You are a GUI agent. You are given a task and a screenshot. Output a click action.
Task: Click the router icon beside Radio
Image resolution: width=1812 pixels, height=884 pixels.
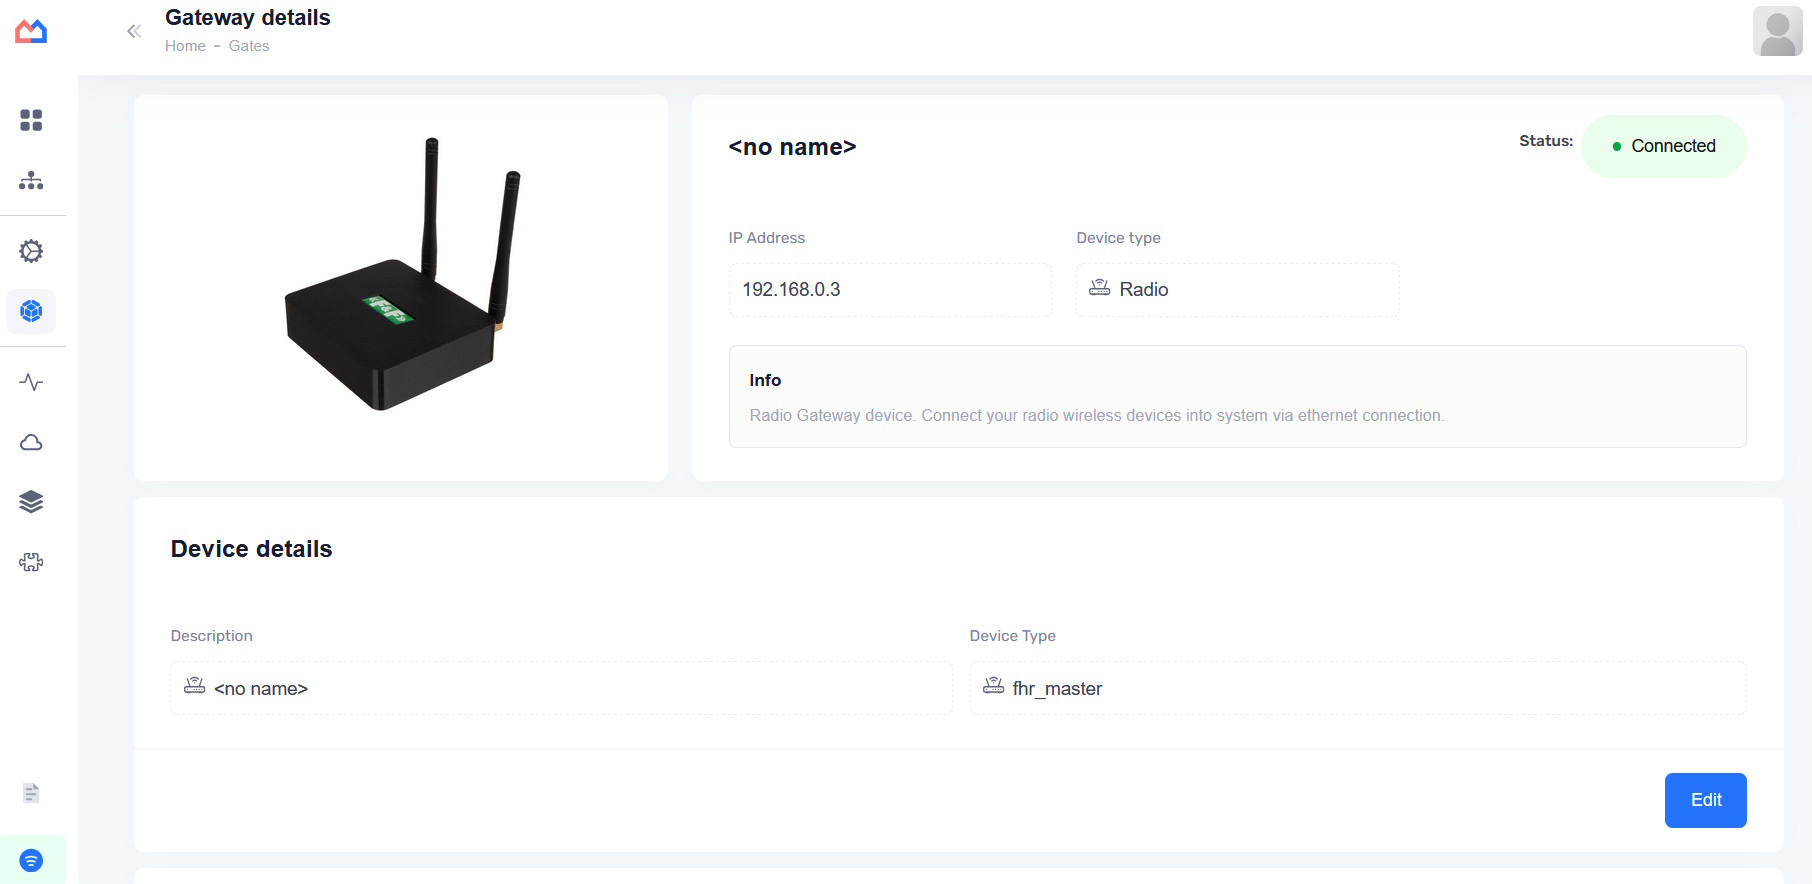(1099, 288)
